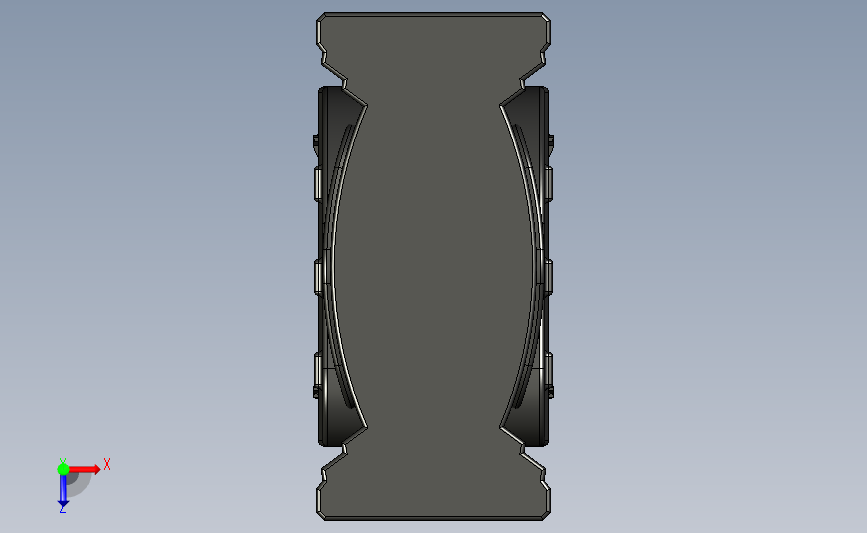Select the lower tab on the right rail
Viewport: 867px width, 533px height.
click(549, 369)
